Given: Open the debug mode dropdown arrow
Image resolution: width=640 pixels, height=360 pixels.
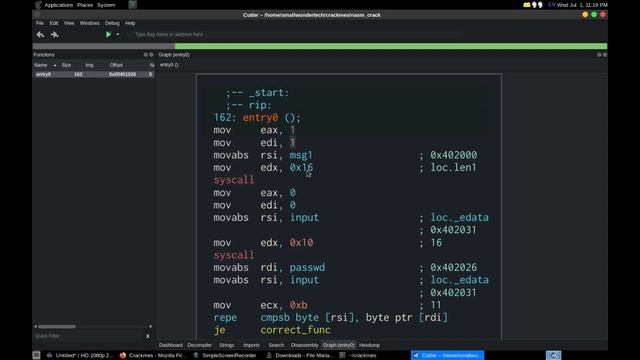Looking at the screenshot, I should tap(118, 35).
